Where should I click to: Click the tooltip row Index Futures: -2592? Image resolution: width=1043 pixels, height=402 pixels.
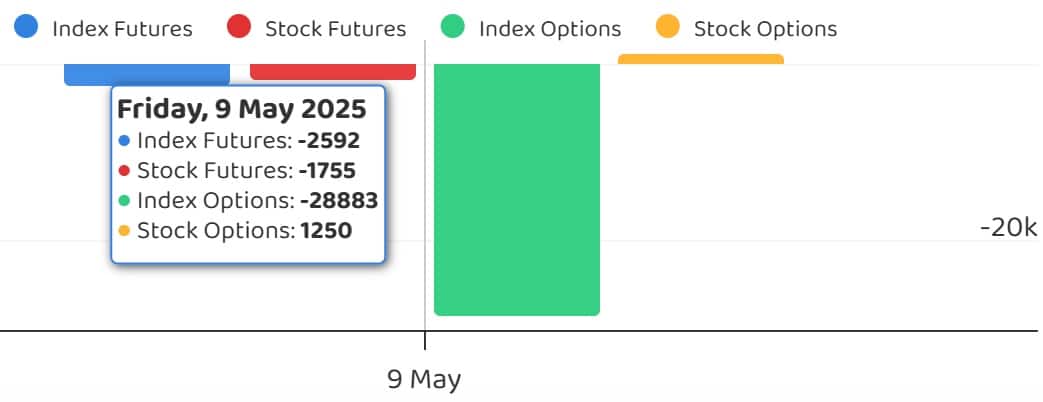pyautogui.click(x=239, y=141)
